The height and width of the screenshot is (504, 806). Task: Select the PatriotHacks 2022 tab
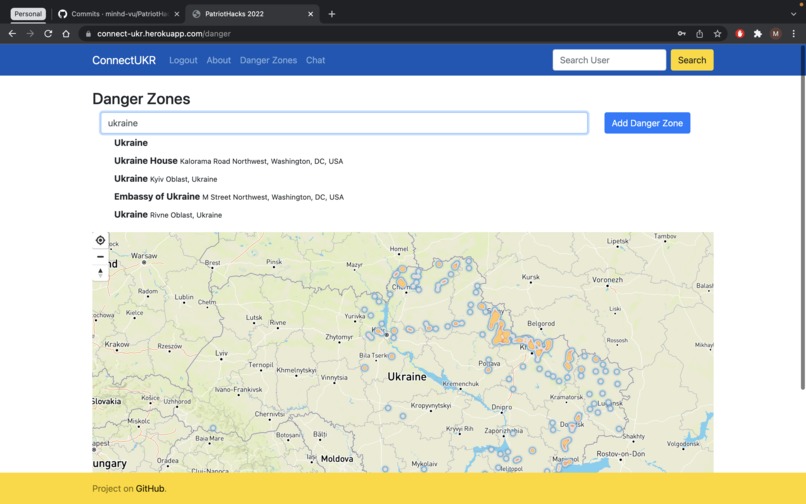pyautogui.click(x=252, y=14)
